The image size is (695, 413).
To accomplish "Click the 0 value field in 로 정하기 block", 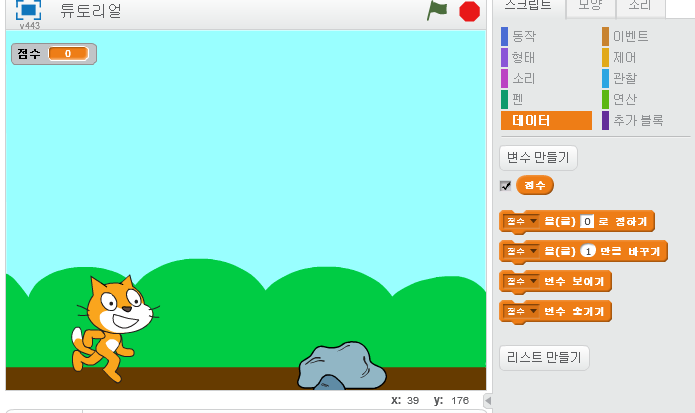I will 587,222.
